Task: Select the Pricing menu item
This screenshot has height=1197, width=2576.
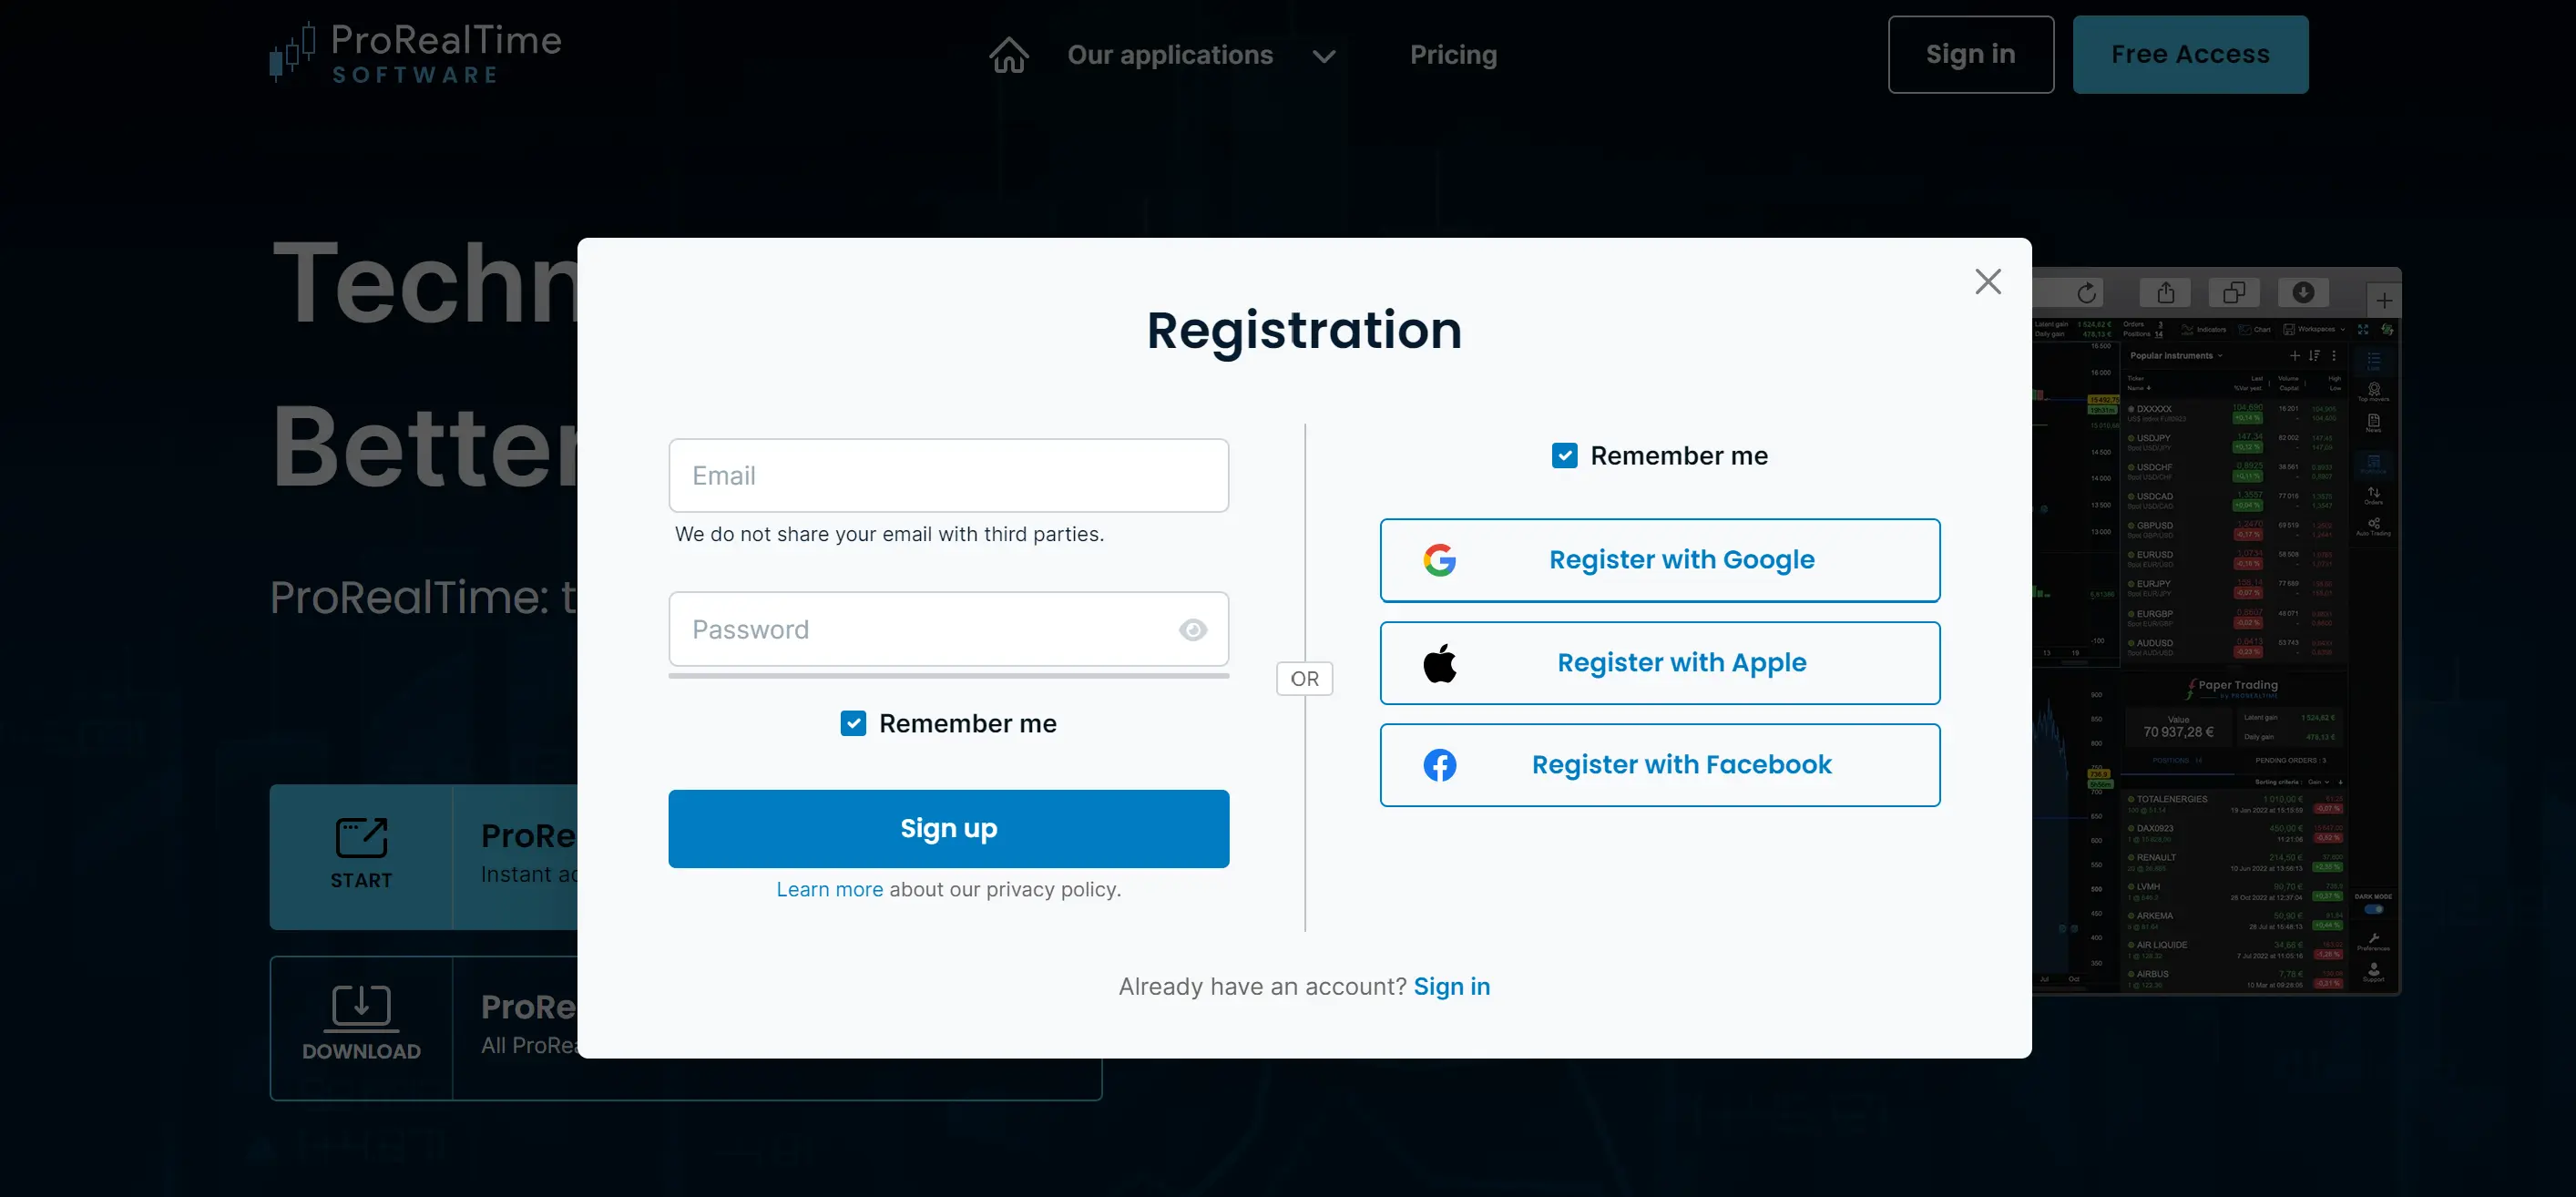Action: pos(1454,54)
